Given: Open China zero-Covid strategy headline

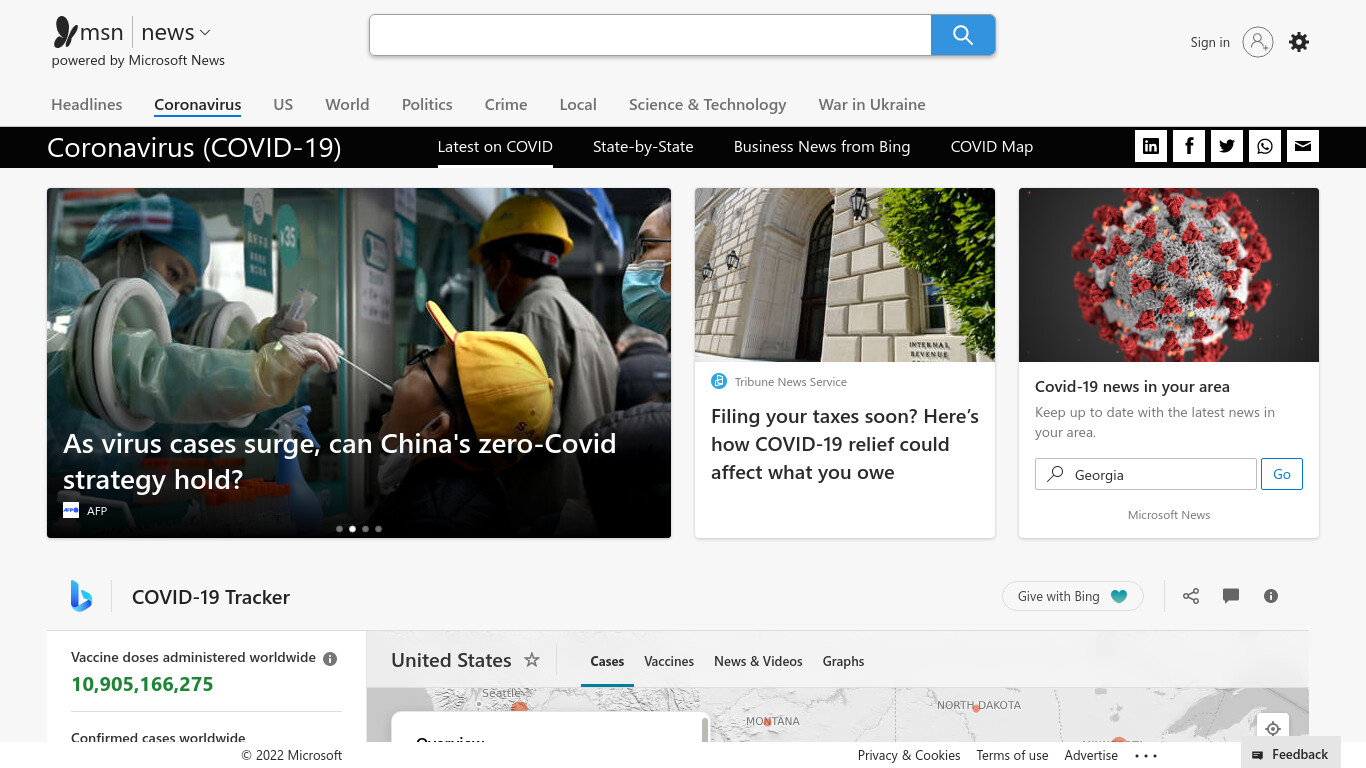Looking at the screenshot, I should (340, 461).
